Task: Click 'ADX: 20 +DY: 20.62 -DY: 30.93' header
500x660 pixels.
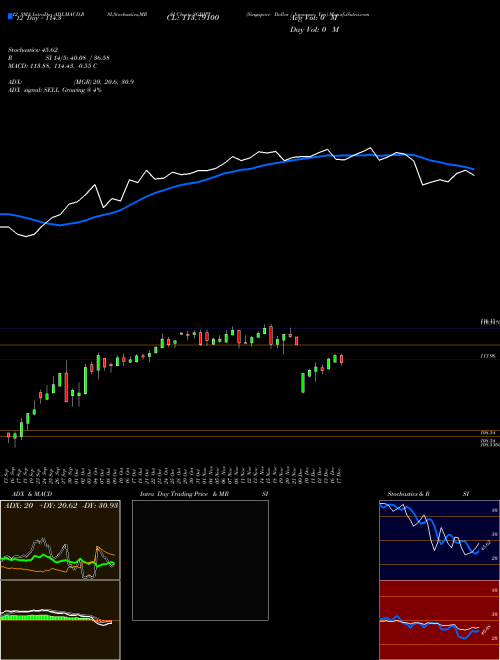Action: 61,505
